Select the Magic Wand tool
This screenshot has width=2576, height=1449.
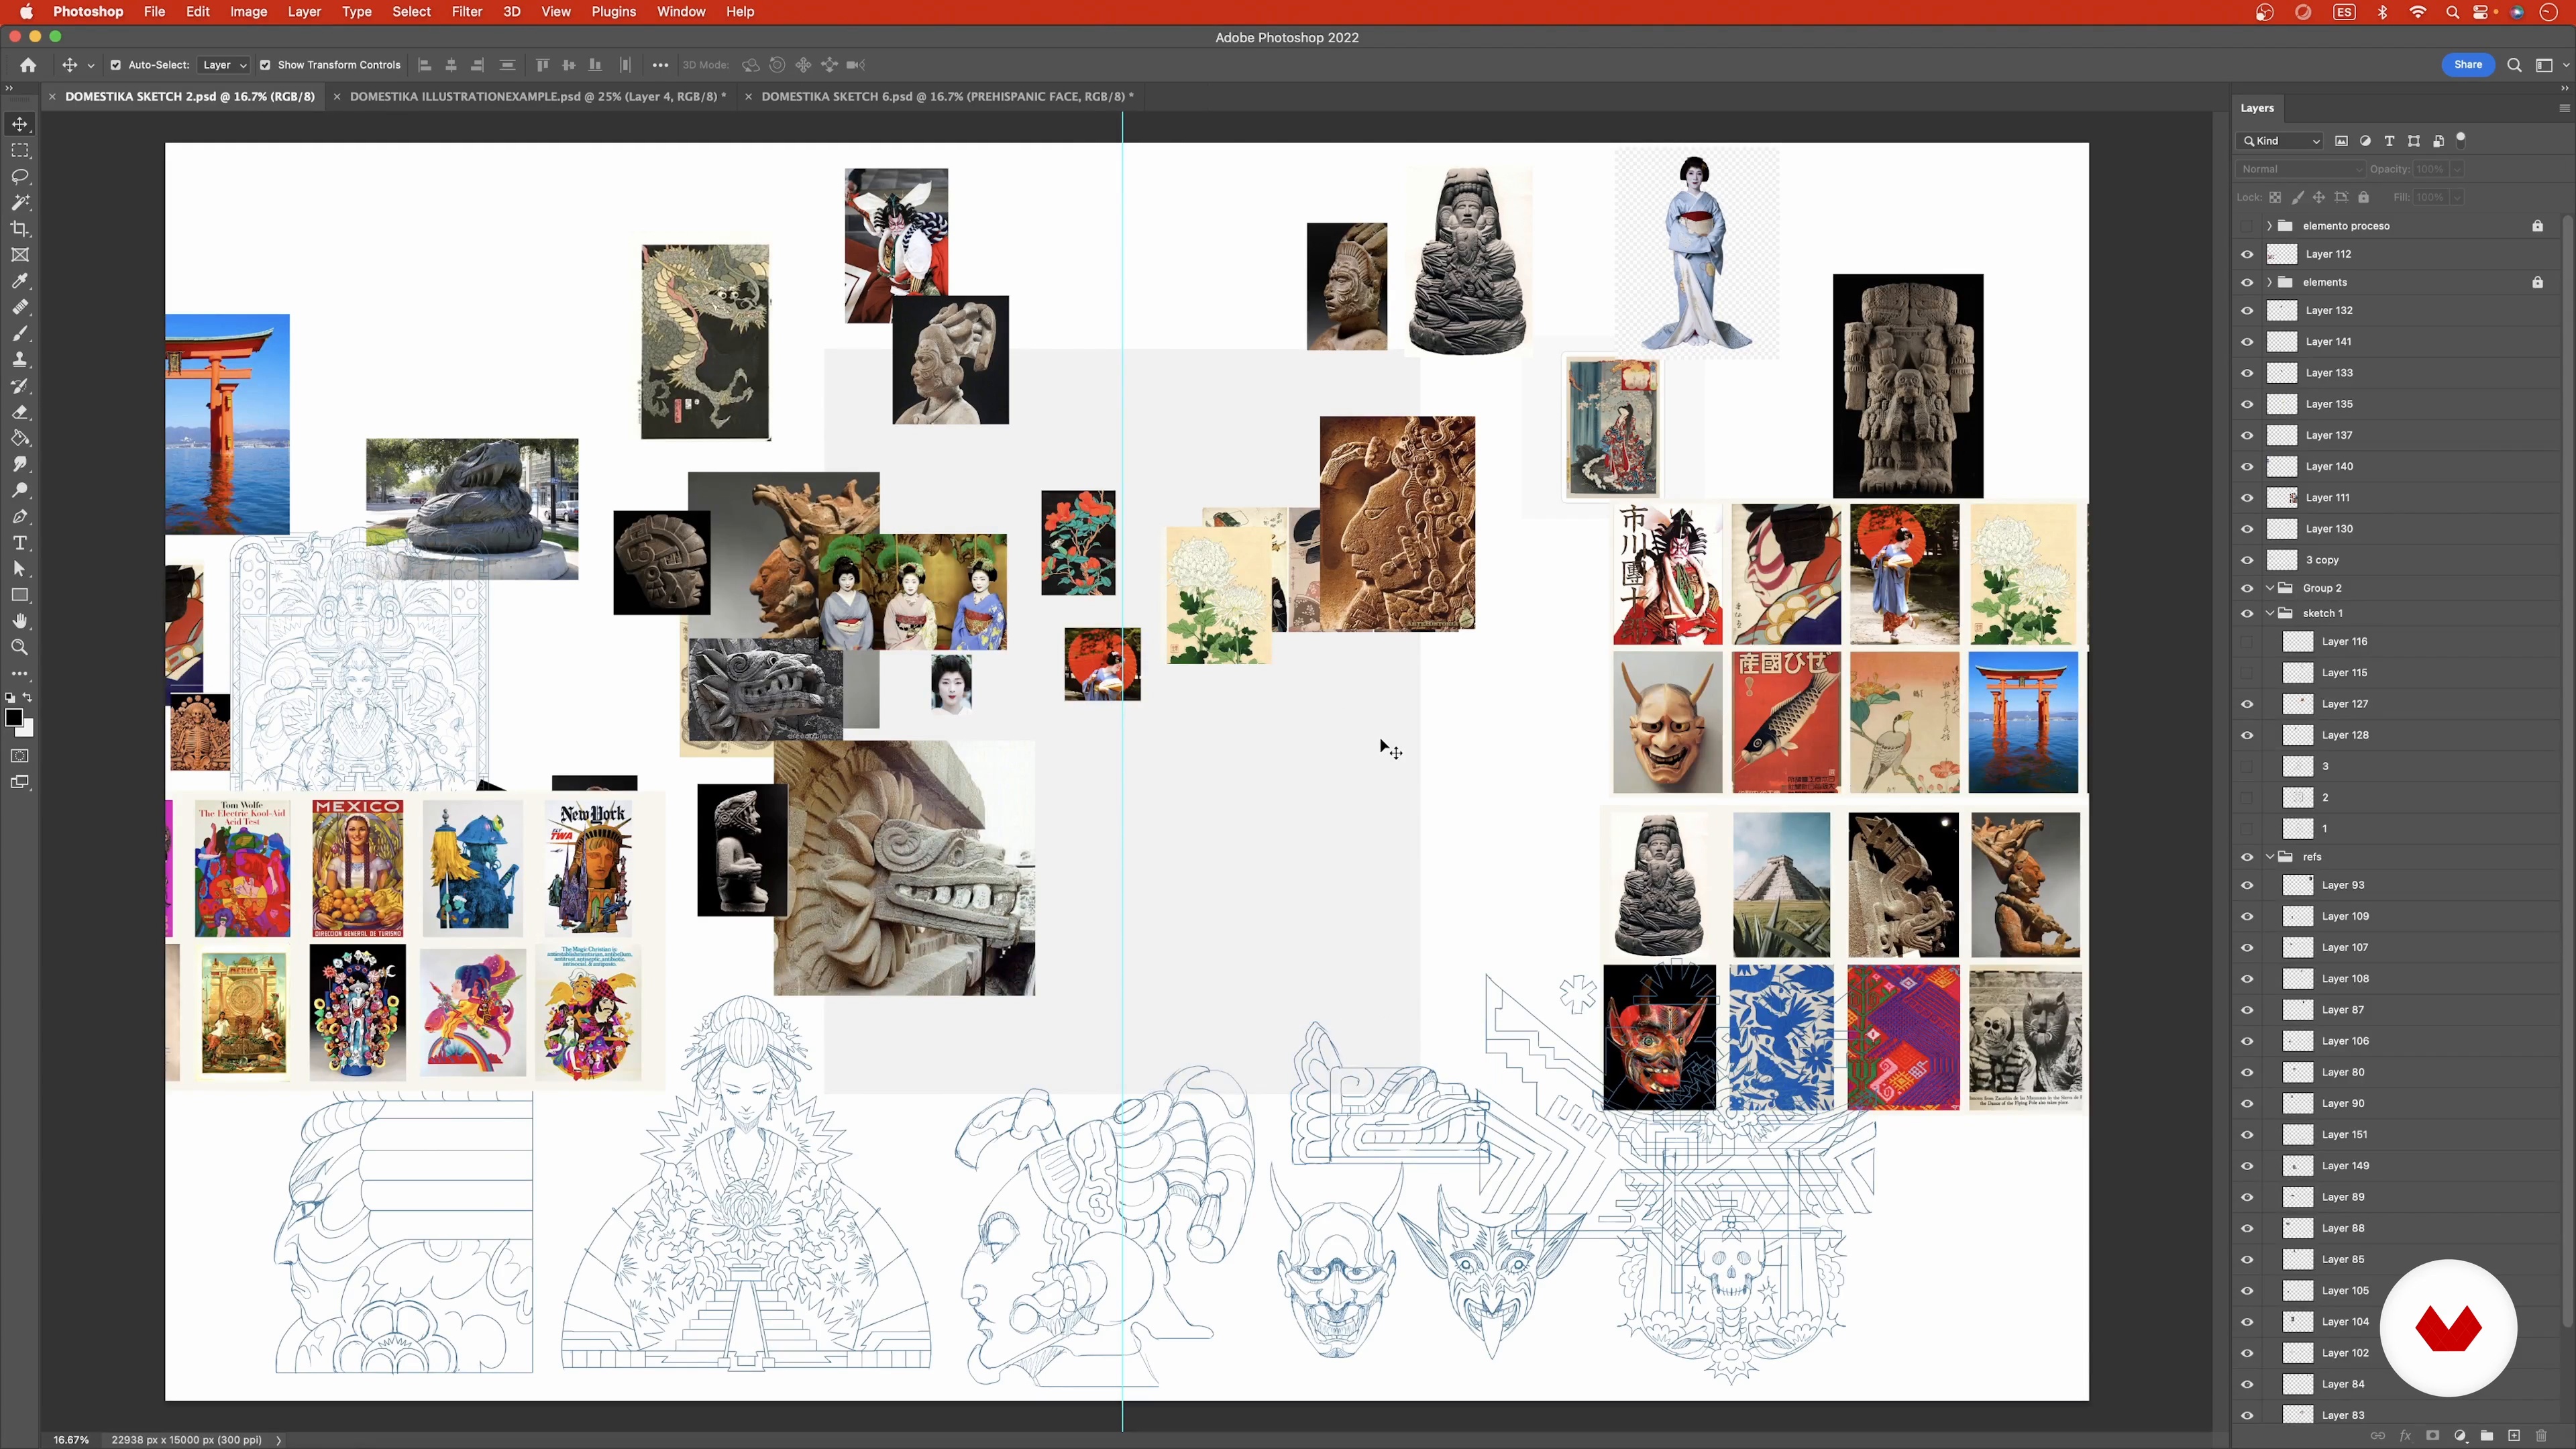click(20, 202)
